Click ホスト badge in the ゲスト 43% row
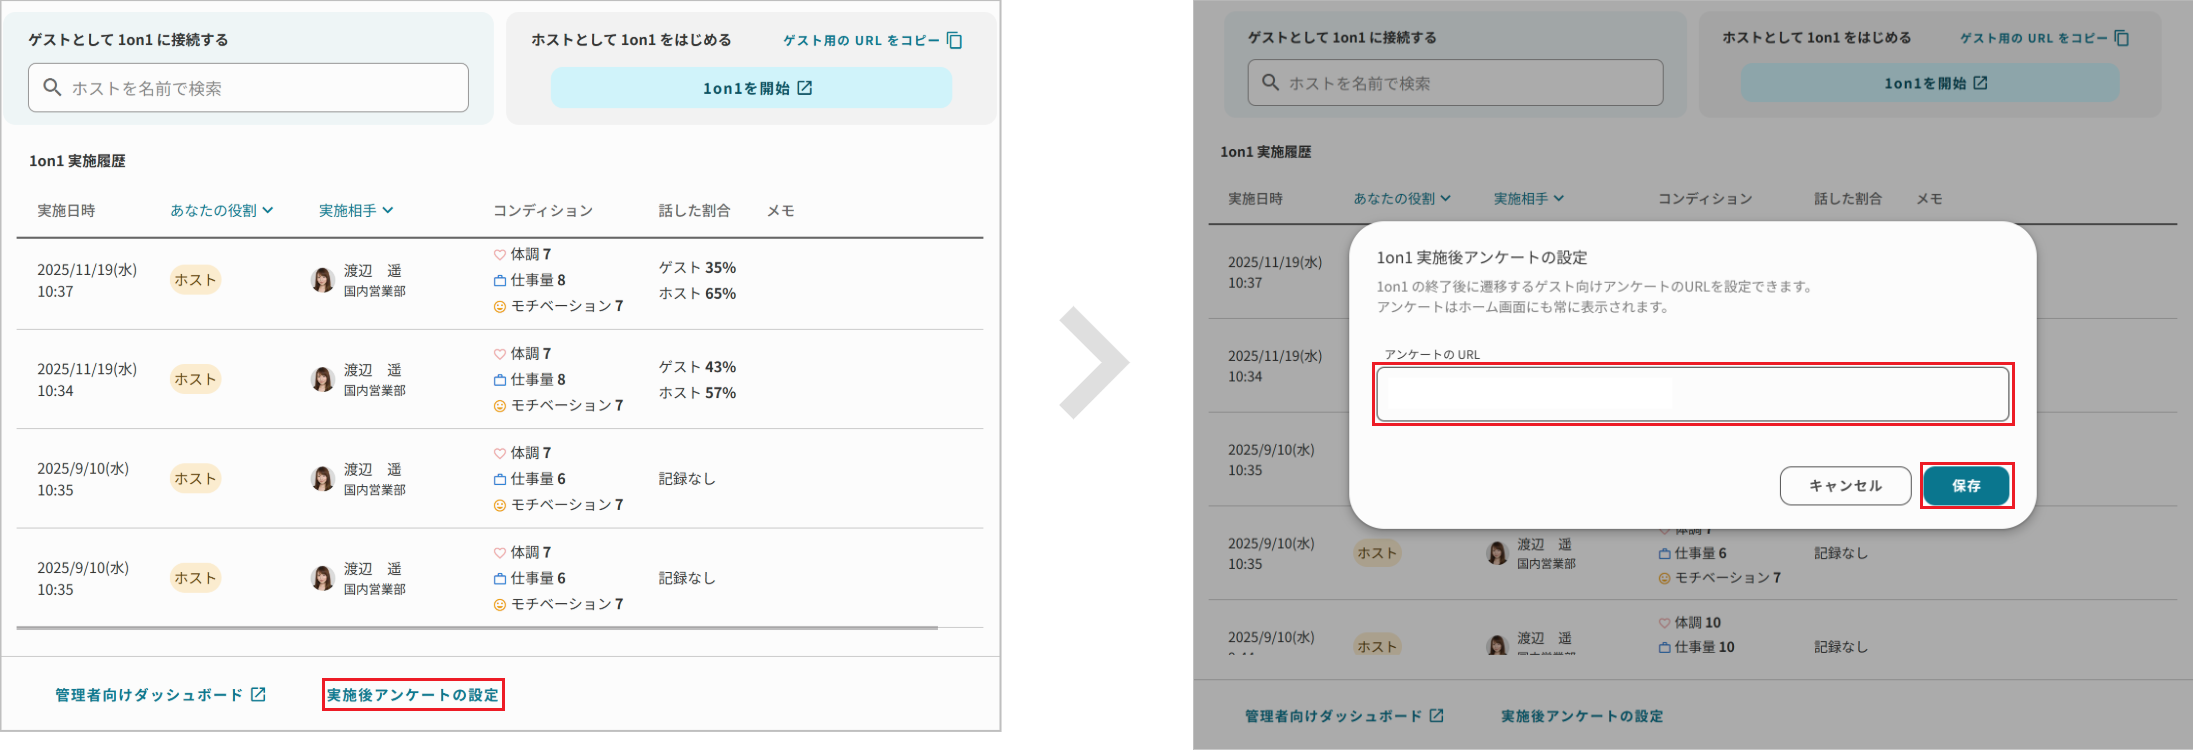Image resolution: width=2193 pixels, height=750 pixels. click(x=195, y=380)
